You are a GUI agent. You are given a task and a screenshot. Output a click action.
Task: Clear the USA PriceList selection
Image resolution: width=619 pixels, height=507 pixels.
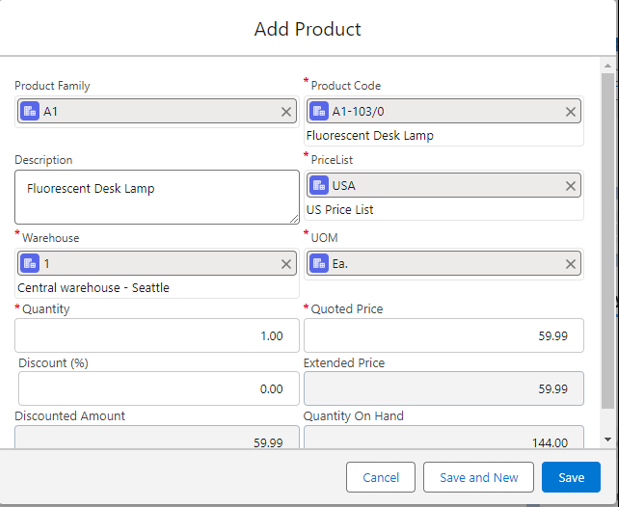[x=571, y=186]
